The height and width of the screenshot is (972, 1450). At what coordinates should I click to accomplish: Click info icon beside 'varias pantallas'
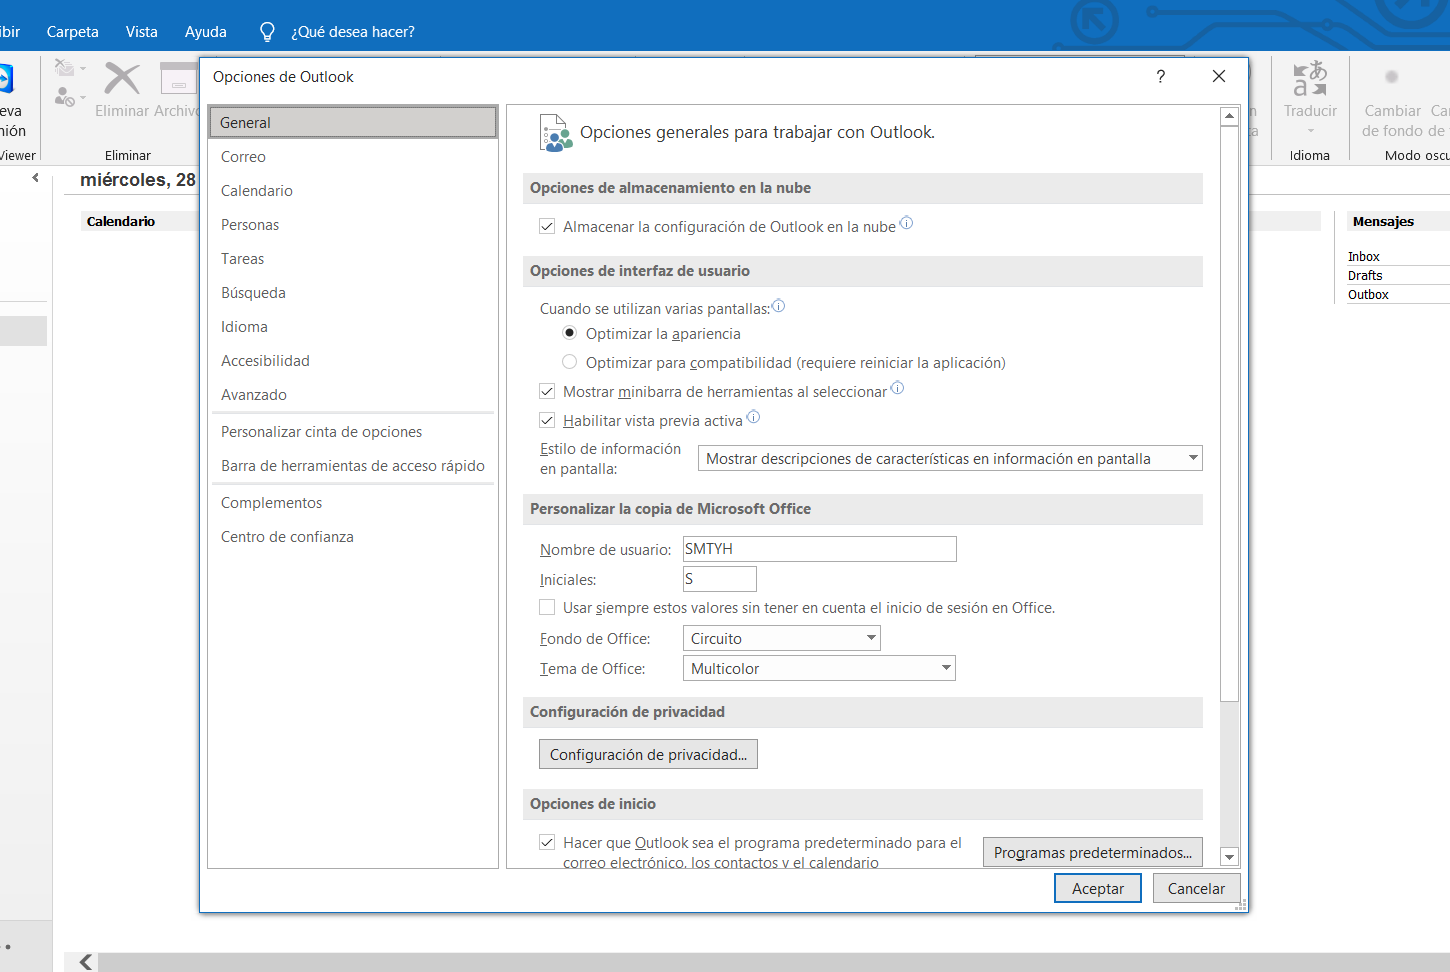coord(778,306)
